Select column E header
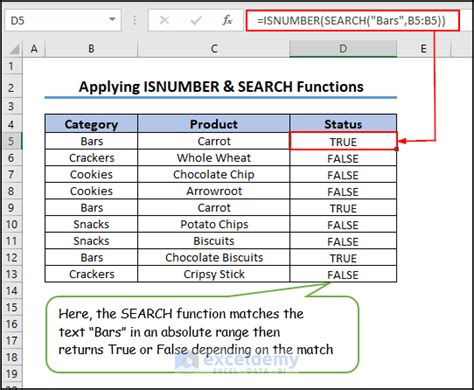This screenshot has height=390, width=474. (x=423, y=49)
